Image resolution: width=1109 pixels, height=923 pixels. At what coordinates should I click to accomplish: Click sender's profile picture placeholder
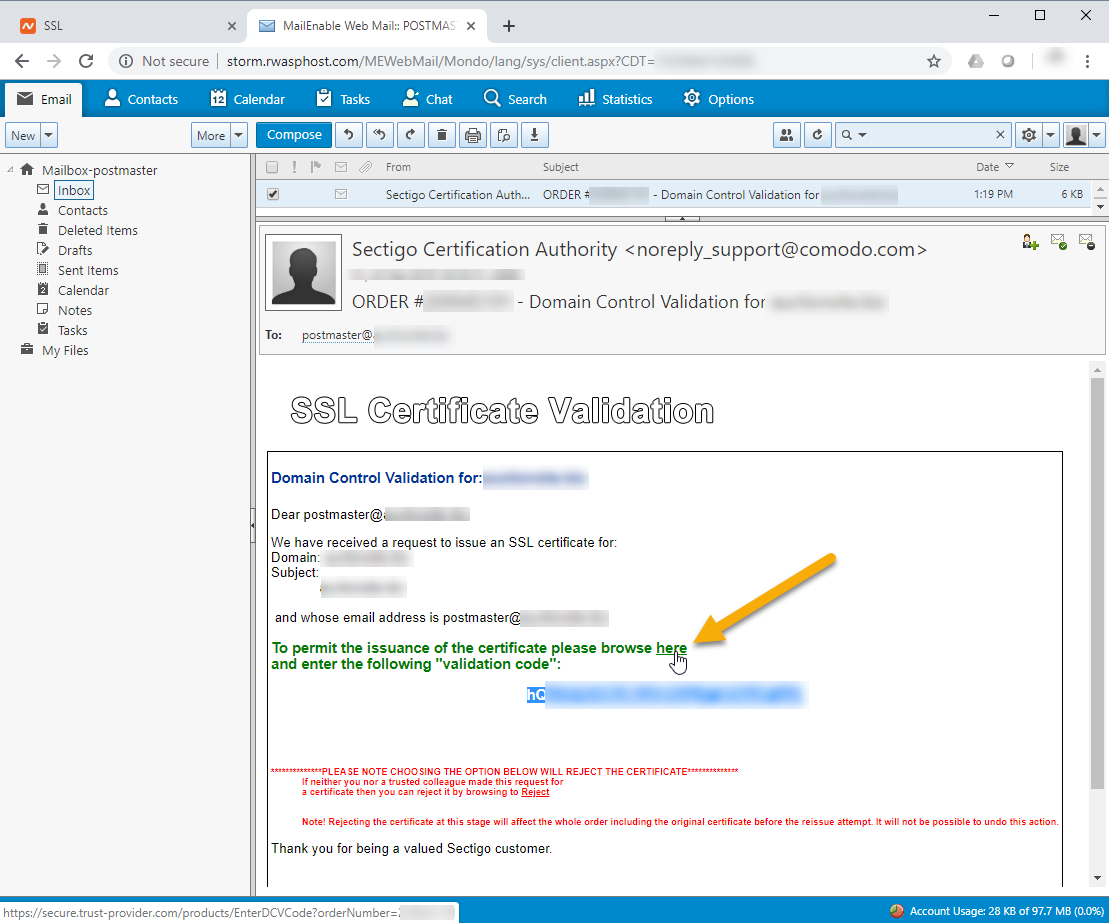(x=303, y=272)
